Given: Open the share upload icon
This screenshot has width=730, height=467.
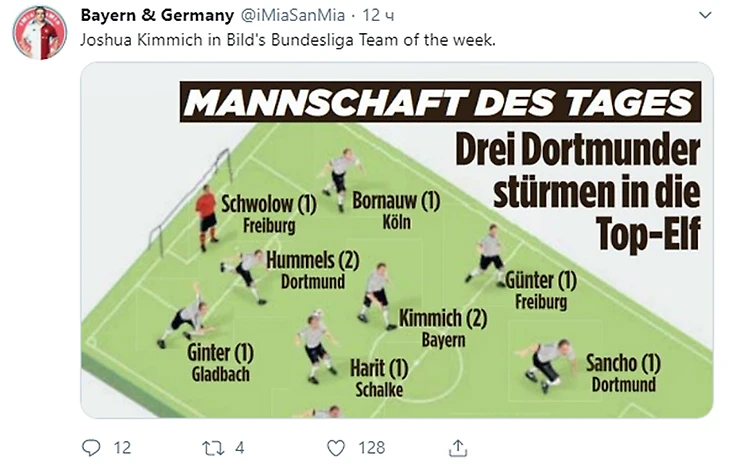Looking at the screenshot, I should pos(458,448).
